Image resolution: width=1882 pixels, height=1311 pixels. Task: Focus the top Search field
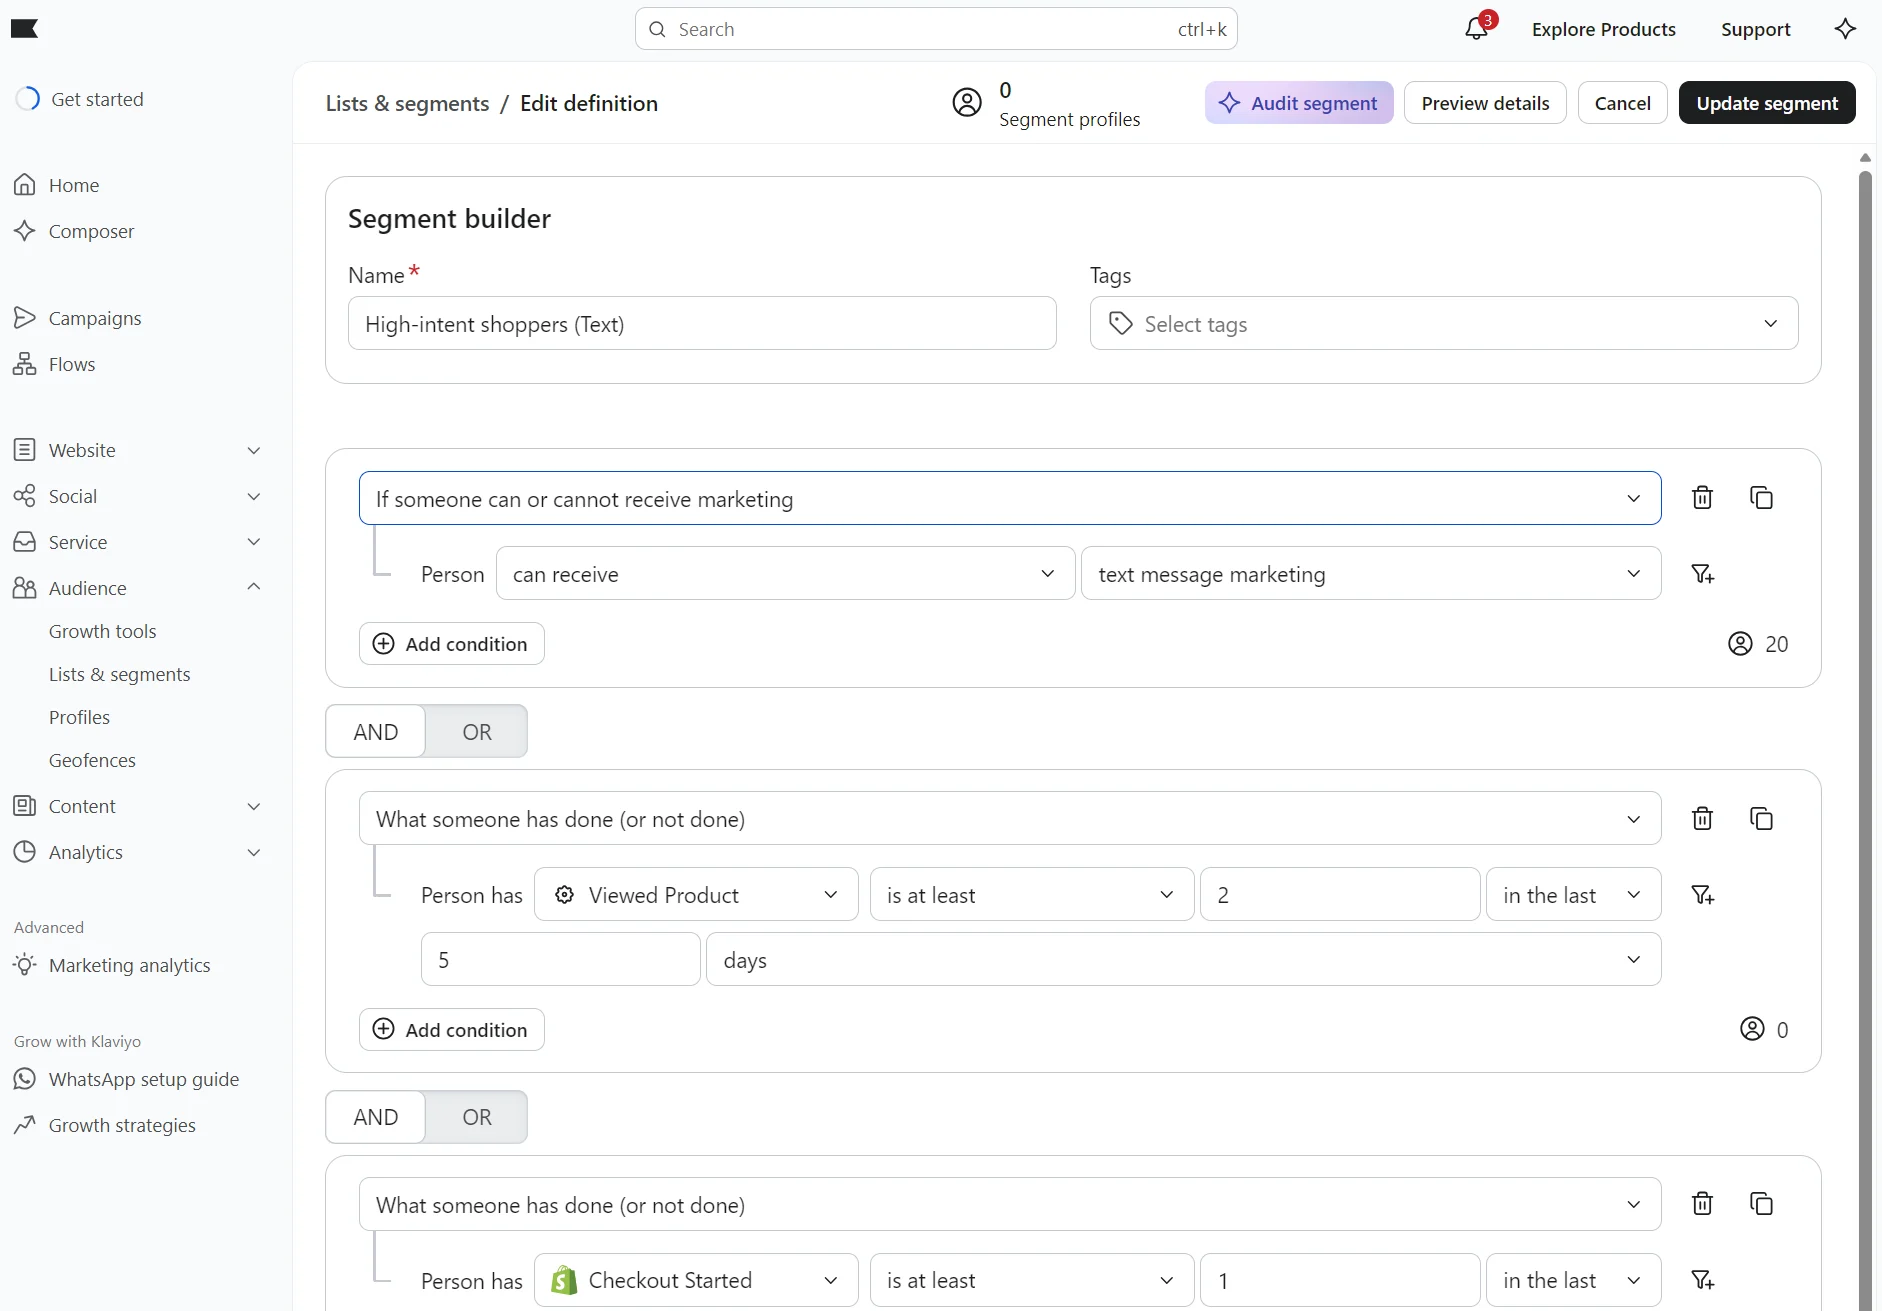[x=936, y=29]
